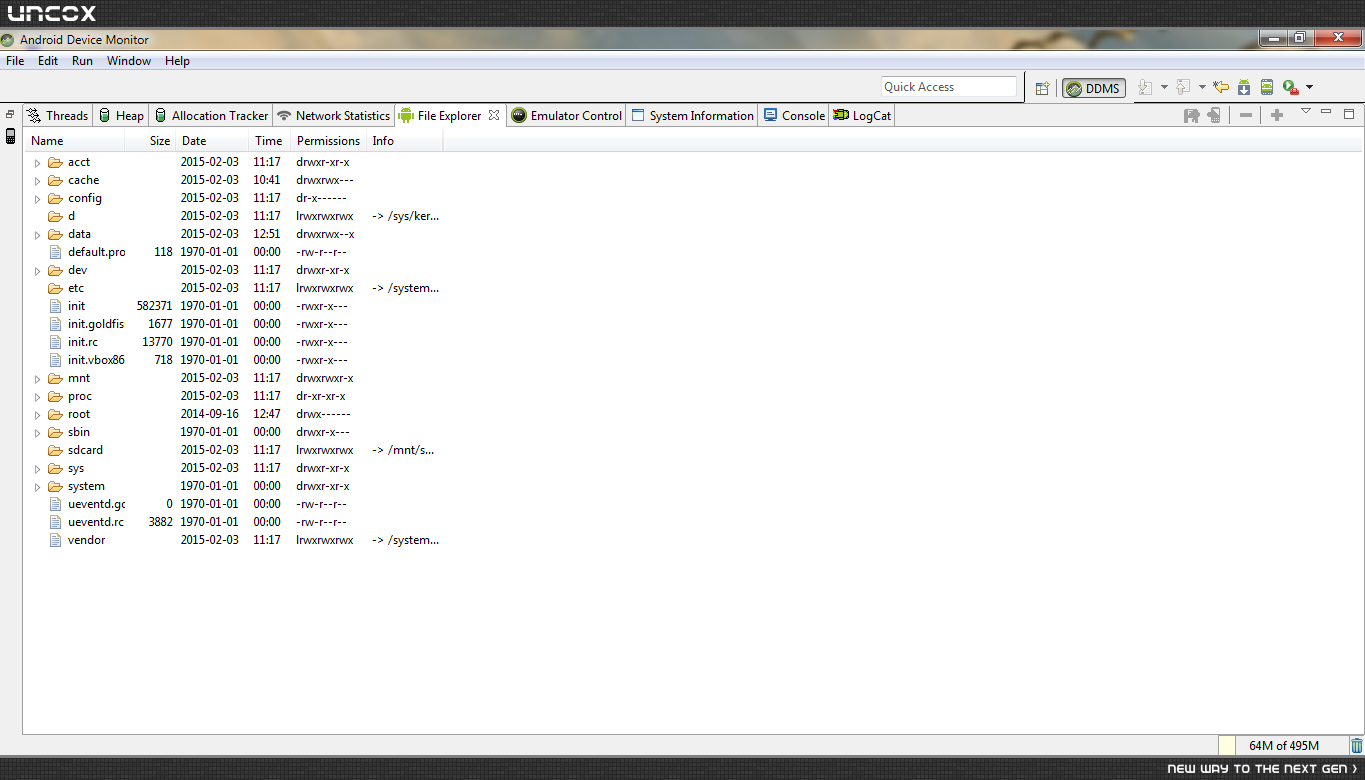The image size is (1365, 780).
Task: Click the folder icon of the cache row
Action: [x=56, y=180]
